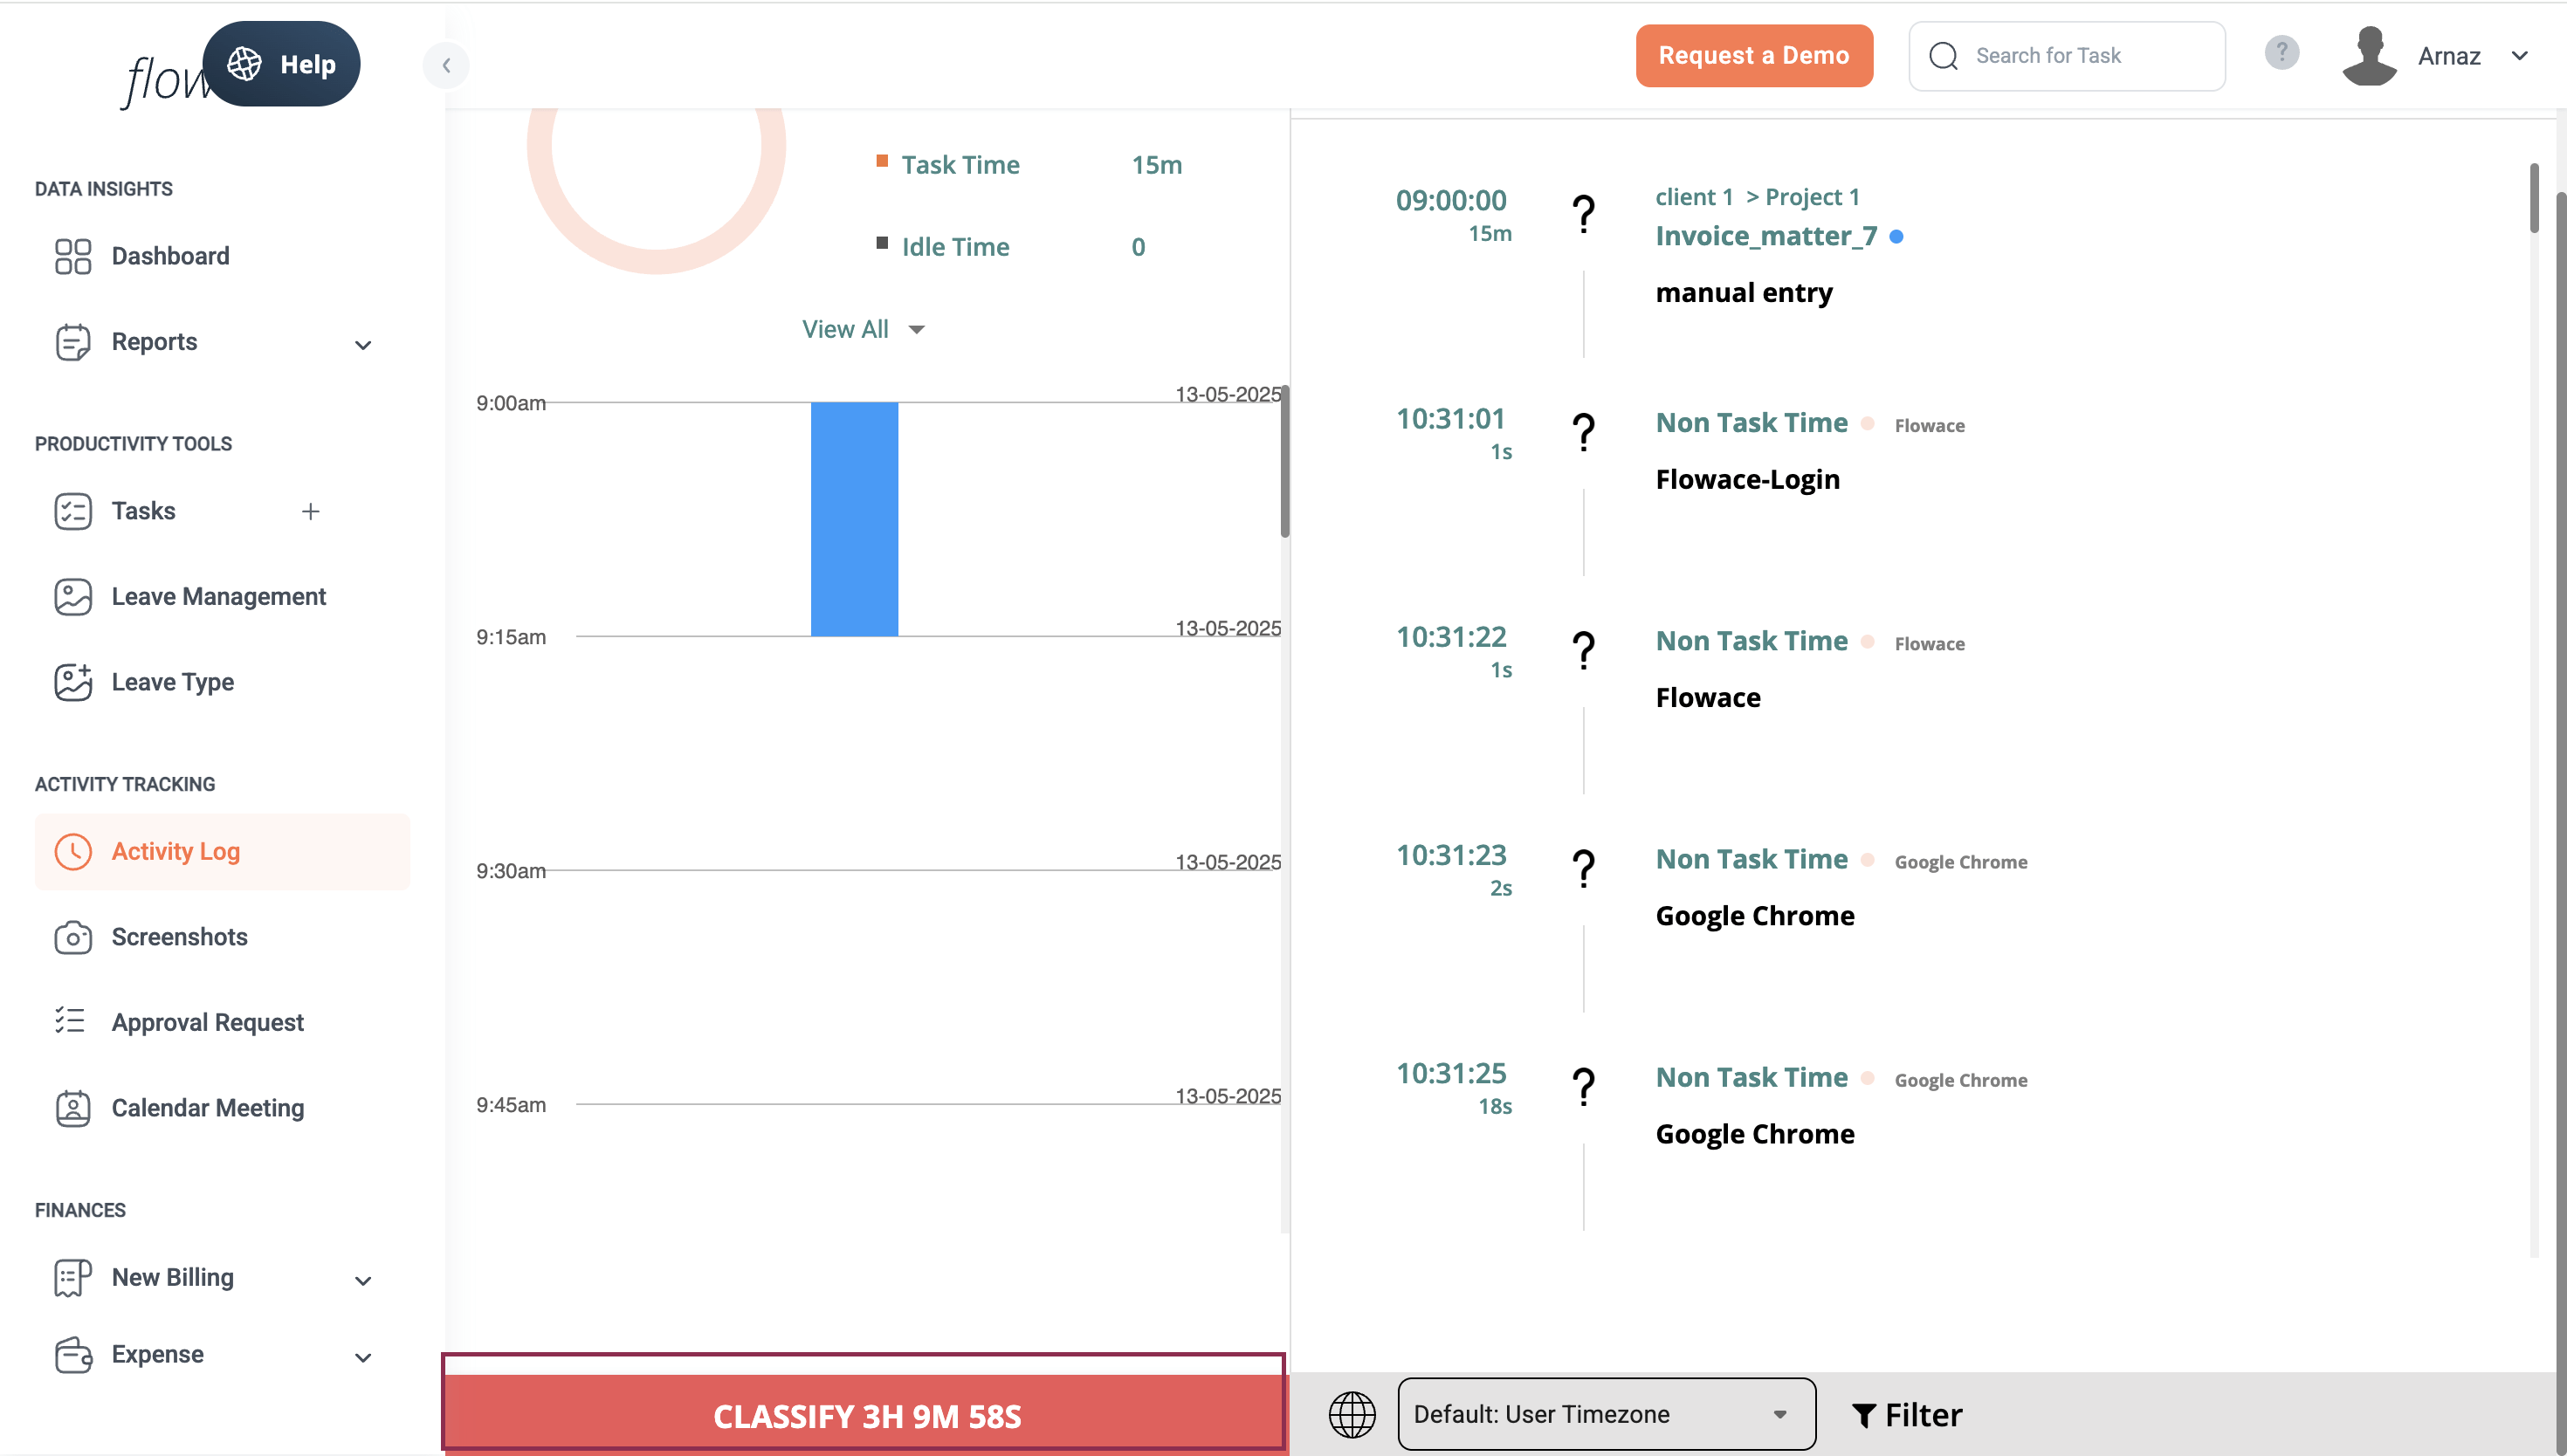This screenshot has height=1456, width=2567.
Task: Click the question mark help icon in header
Action: [x=2281, y=52]
